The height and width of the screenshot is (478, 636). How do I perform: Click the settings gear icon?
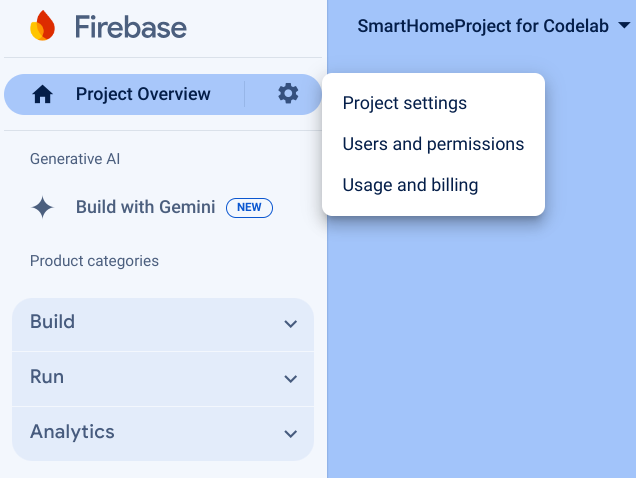click(288, 94)
